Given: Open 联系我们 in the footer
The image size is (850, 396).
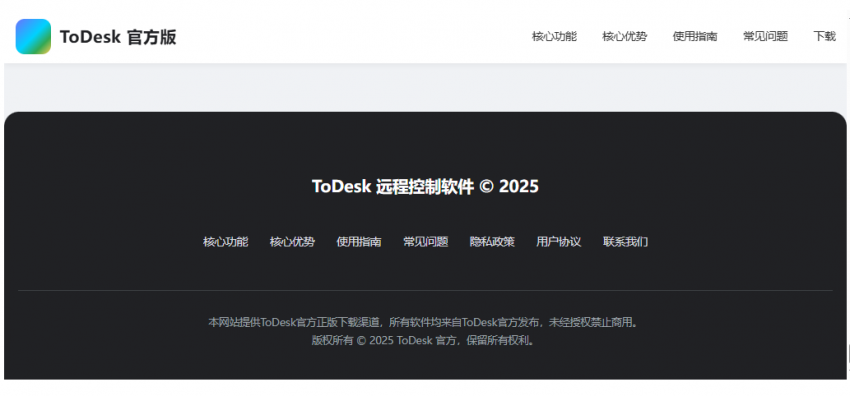Looking at the screenshot, I should 626,242.
